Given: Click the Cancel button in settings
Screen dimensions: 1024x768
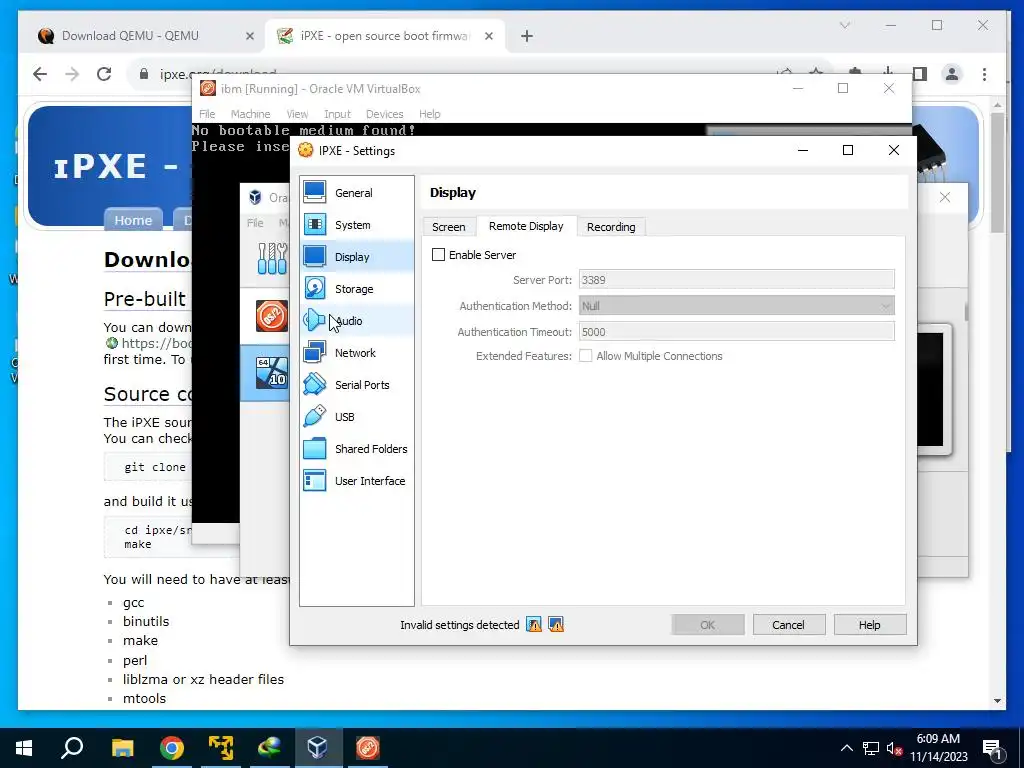Looking at the screenshot, I should click(788, 625).
